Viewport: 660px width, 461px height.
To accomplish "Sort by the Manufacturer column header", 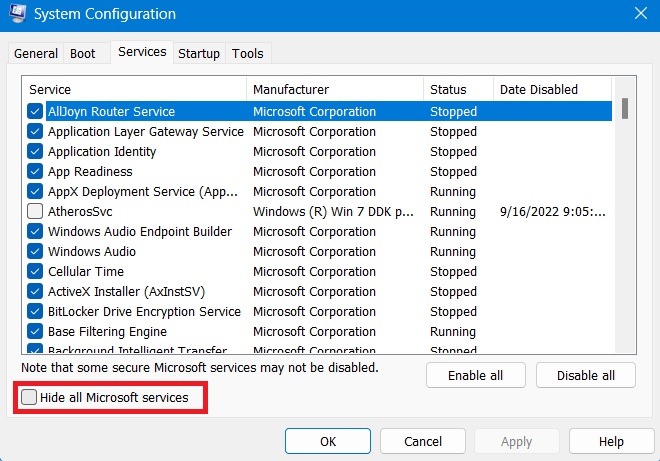I will point(335,89).
